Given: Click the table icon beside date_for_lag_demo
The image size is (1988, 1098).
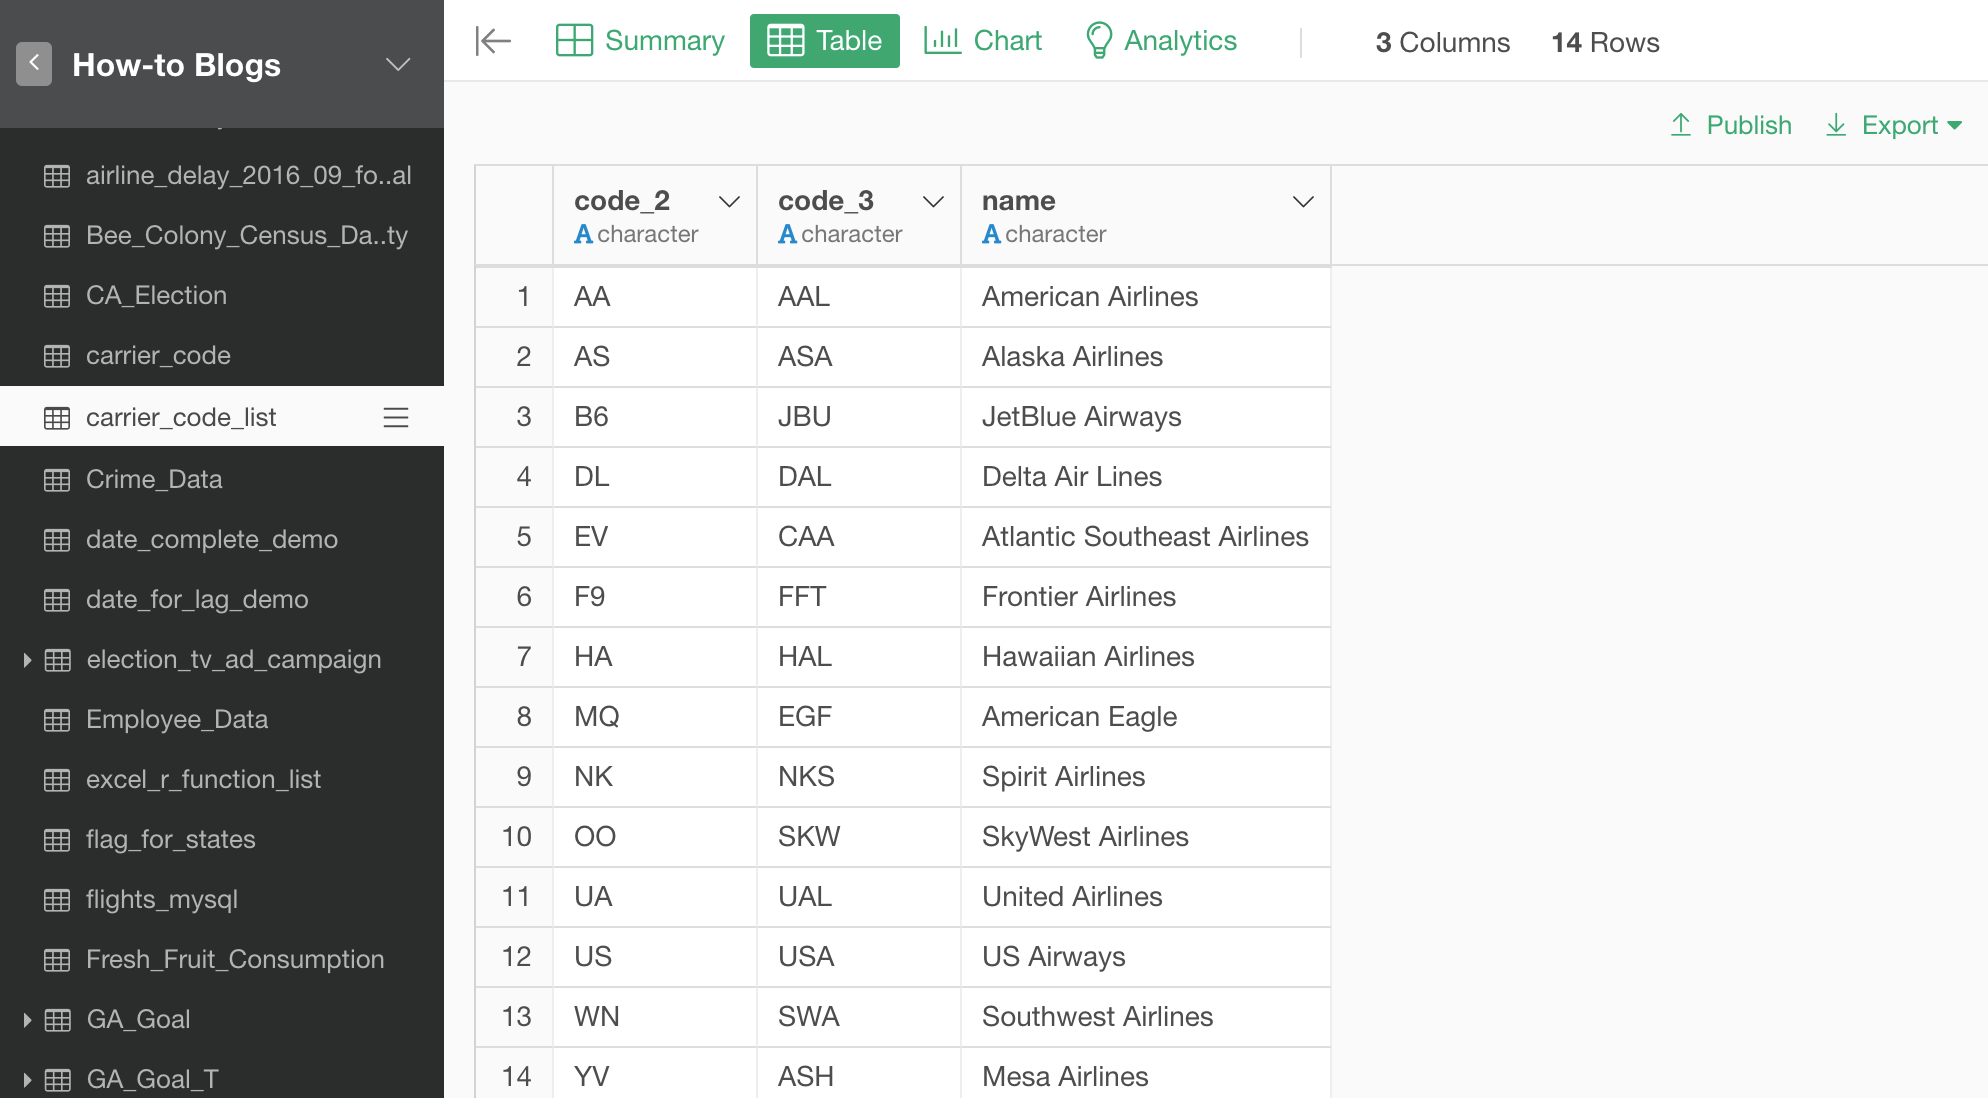Looking at the screenshot, I should 57,600.
